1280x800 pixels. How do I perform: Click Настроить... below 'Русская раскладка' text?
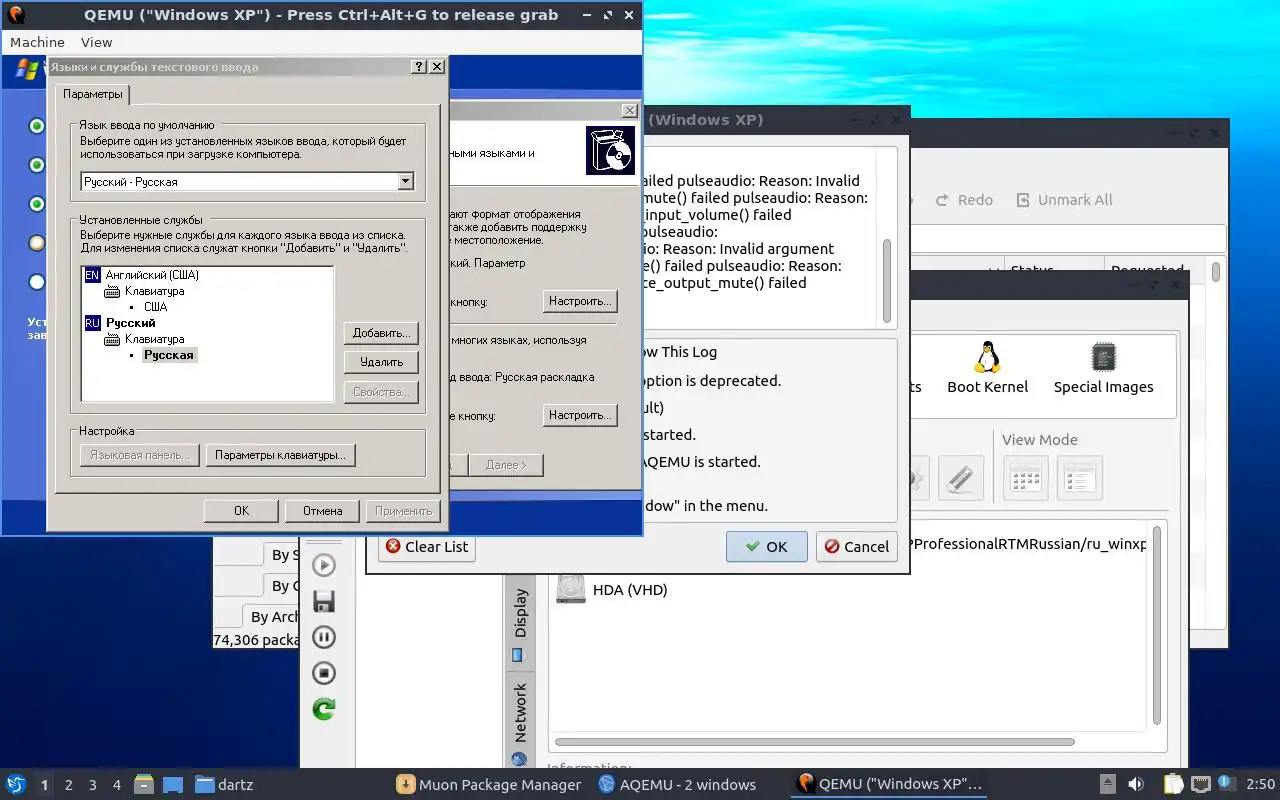(x=580, y=414)
